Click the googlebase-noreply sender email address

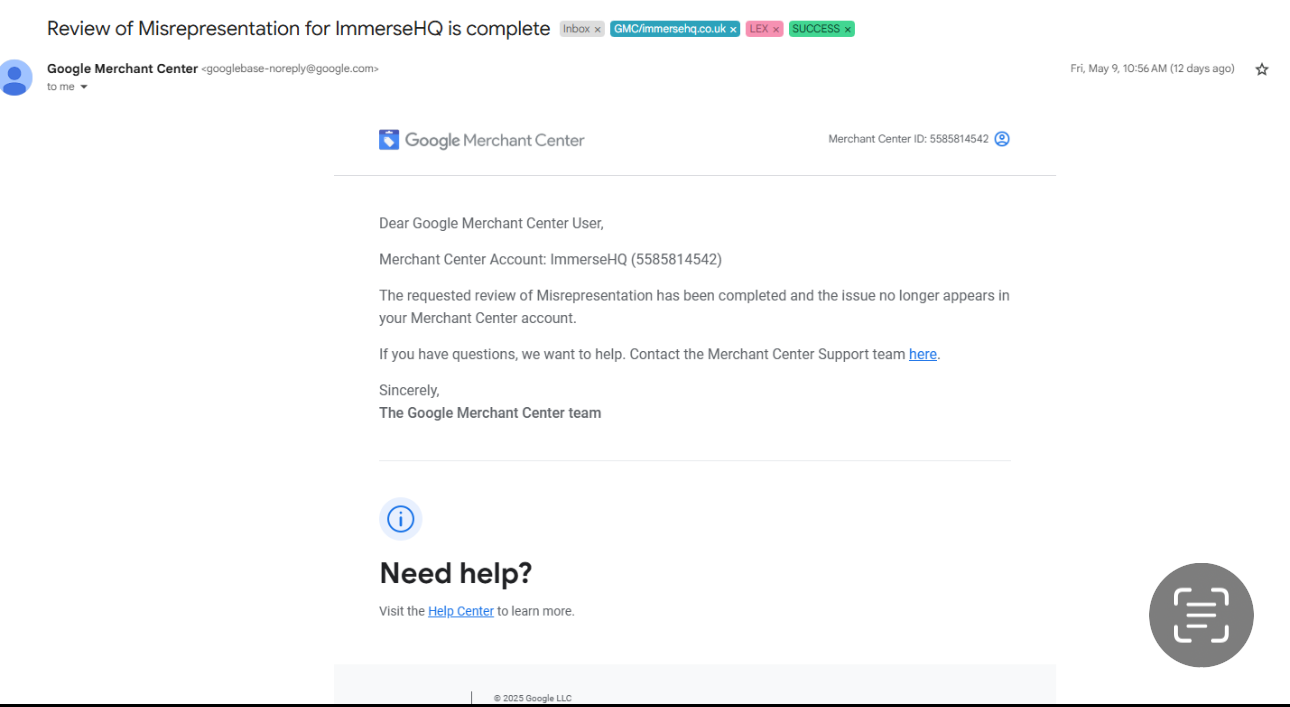coord(290,69)
